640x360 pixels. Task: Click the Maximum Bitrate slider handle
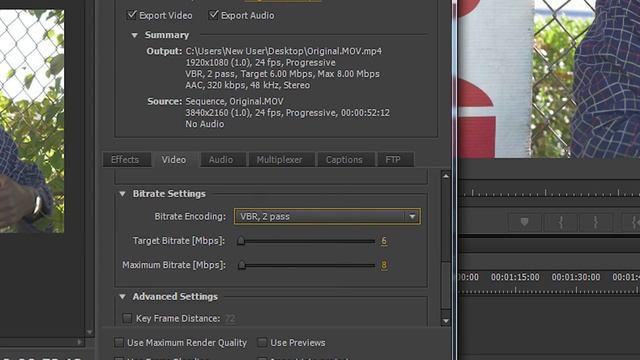[x=242, y=265]
